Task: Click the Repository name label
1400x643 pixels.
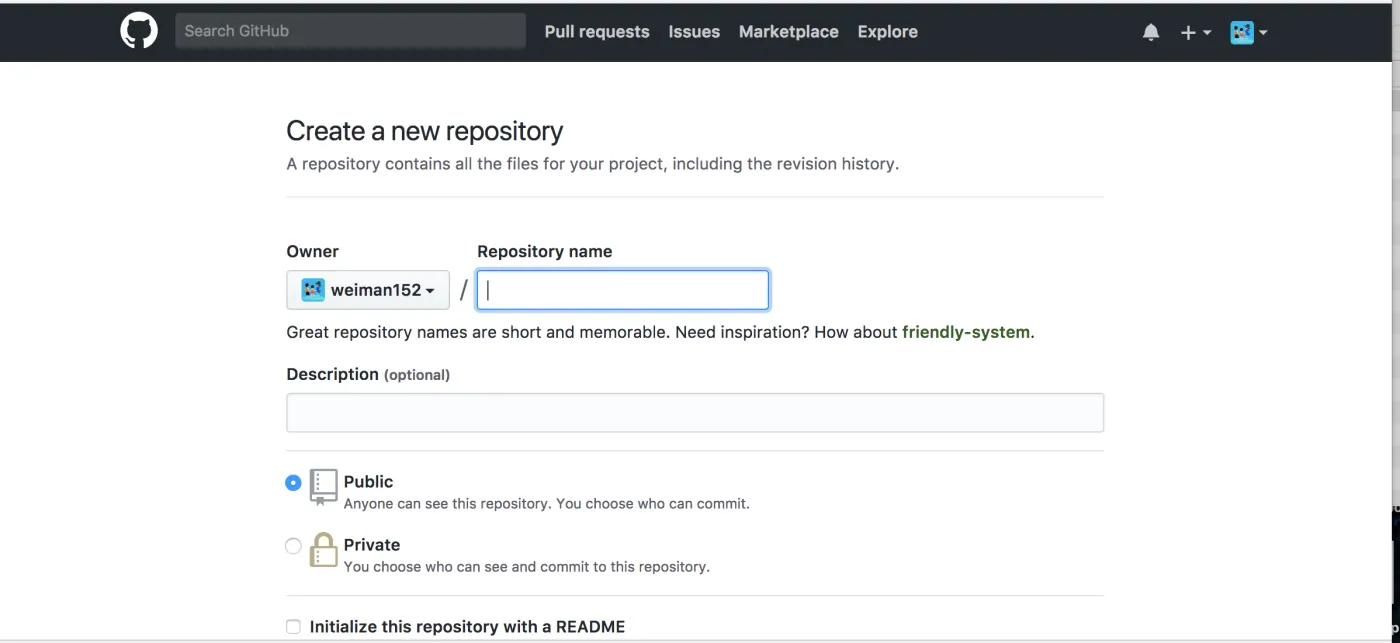Action: (545, 251)
